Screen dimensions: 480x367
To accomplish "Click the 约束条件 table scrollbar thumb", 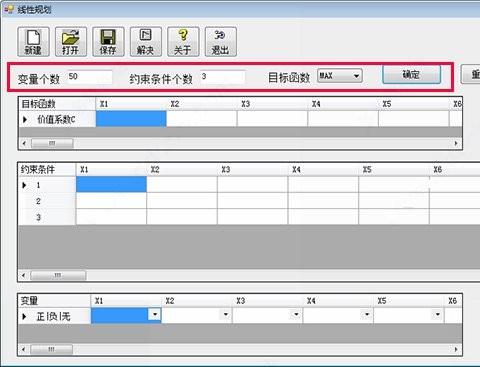I will coord(58,275).
